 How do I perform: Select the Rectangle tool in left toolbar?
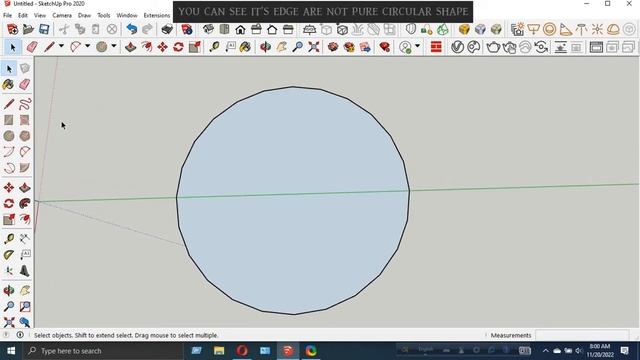pos(9,120)
